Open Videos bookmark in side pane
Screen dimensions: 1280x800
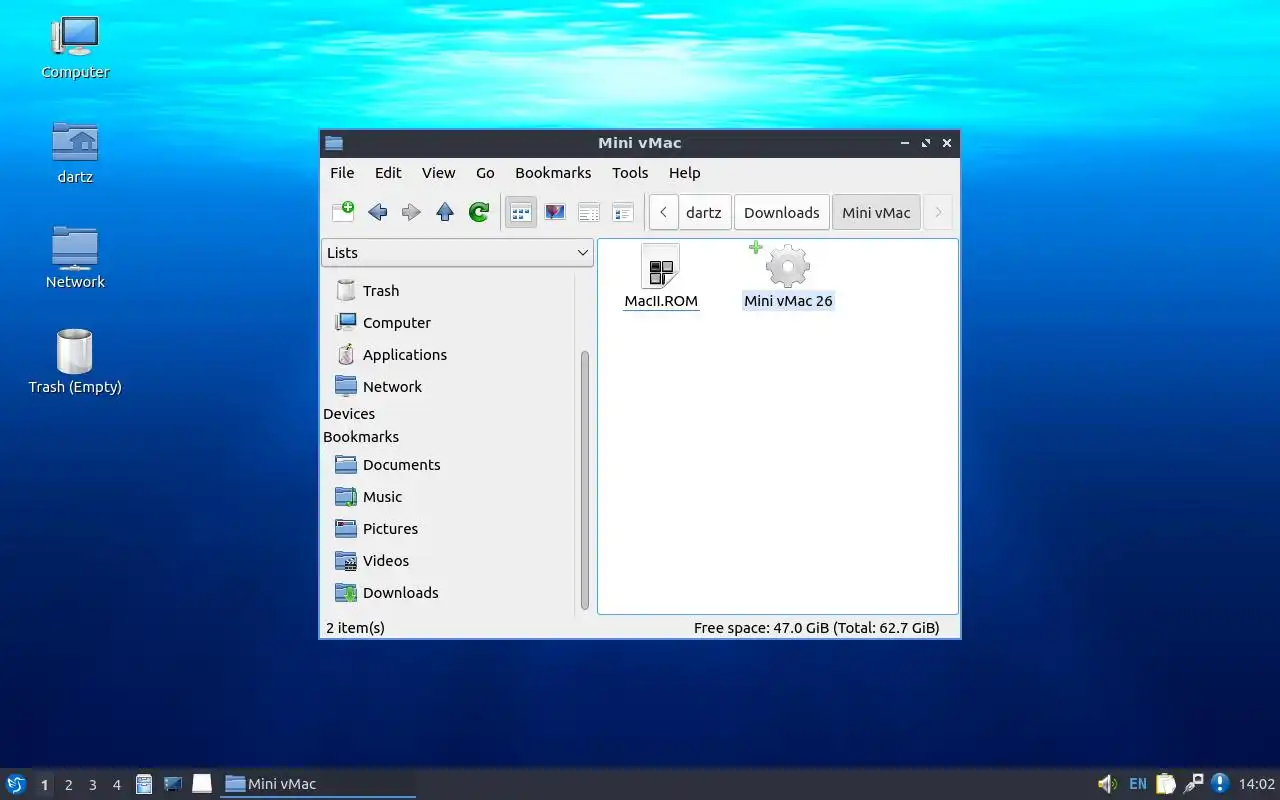pyautogui.click(x=385, y=561)
